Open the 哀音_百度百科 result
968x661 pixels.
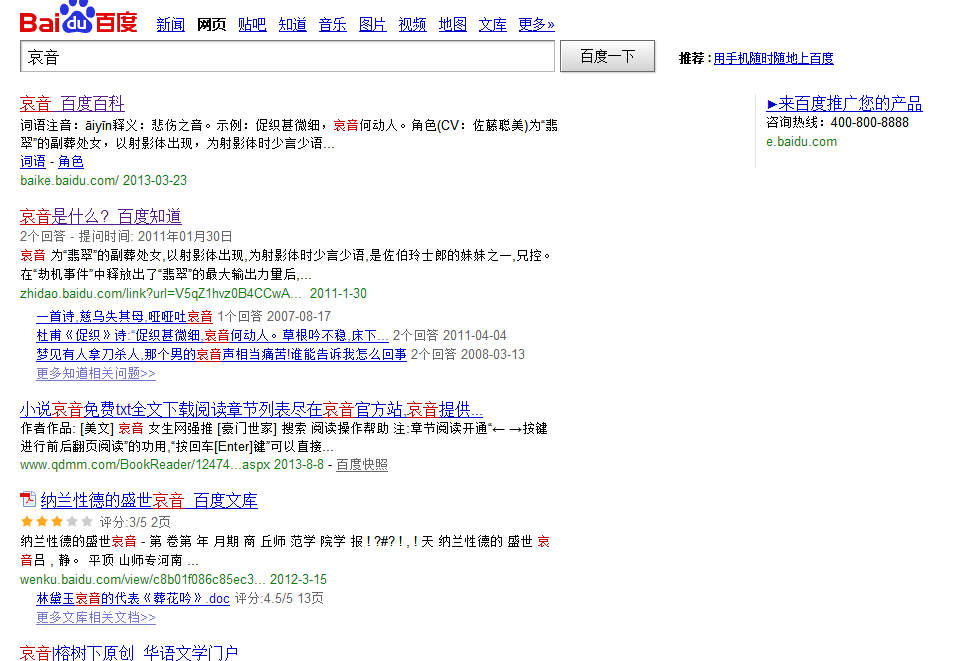(x=72, y=104)
